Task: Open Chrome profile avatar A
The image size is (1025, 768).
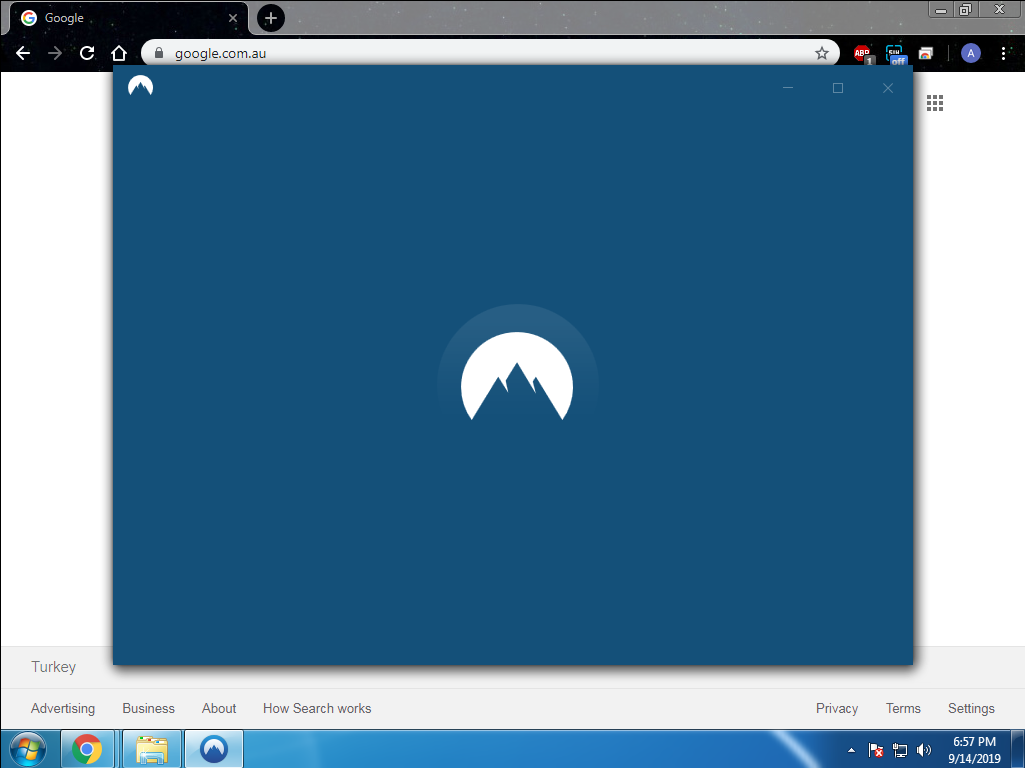Action: coord(971,53)
